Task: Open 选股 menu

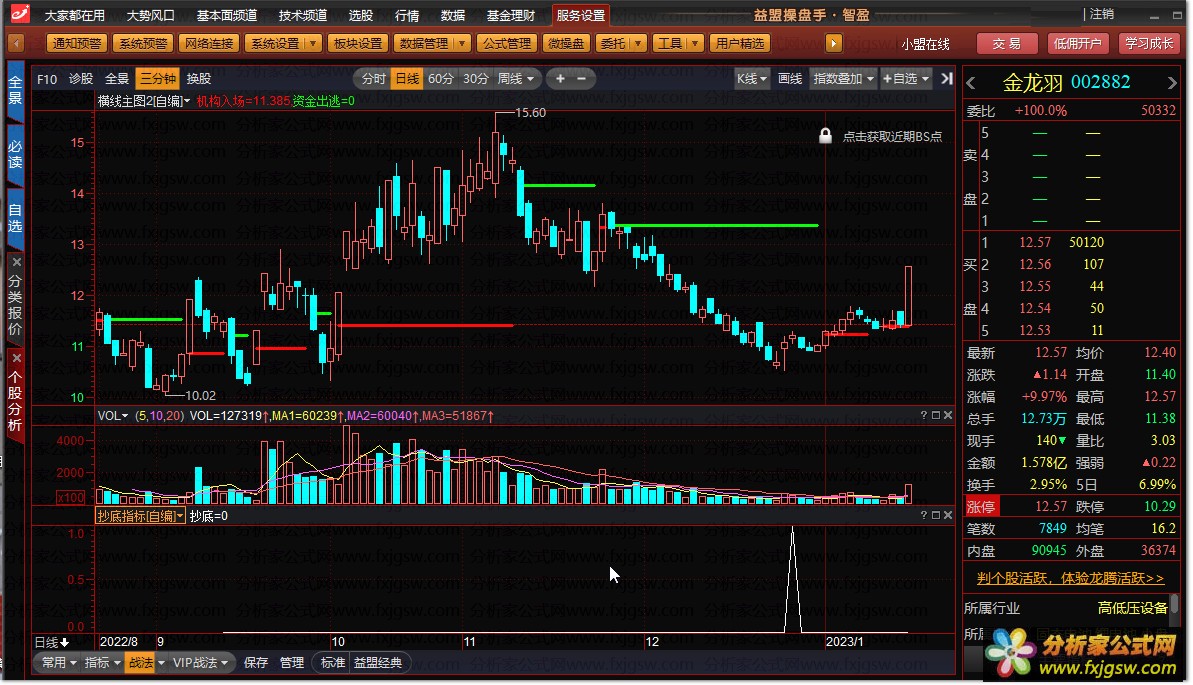Action: pos(361,14)
